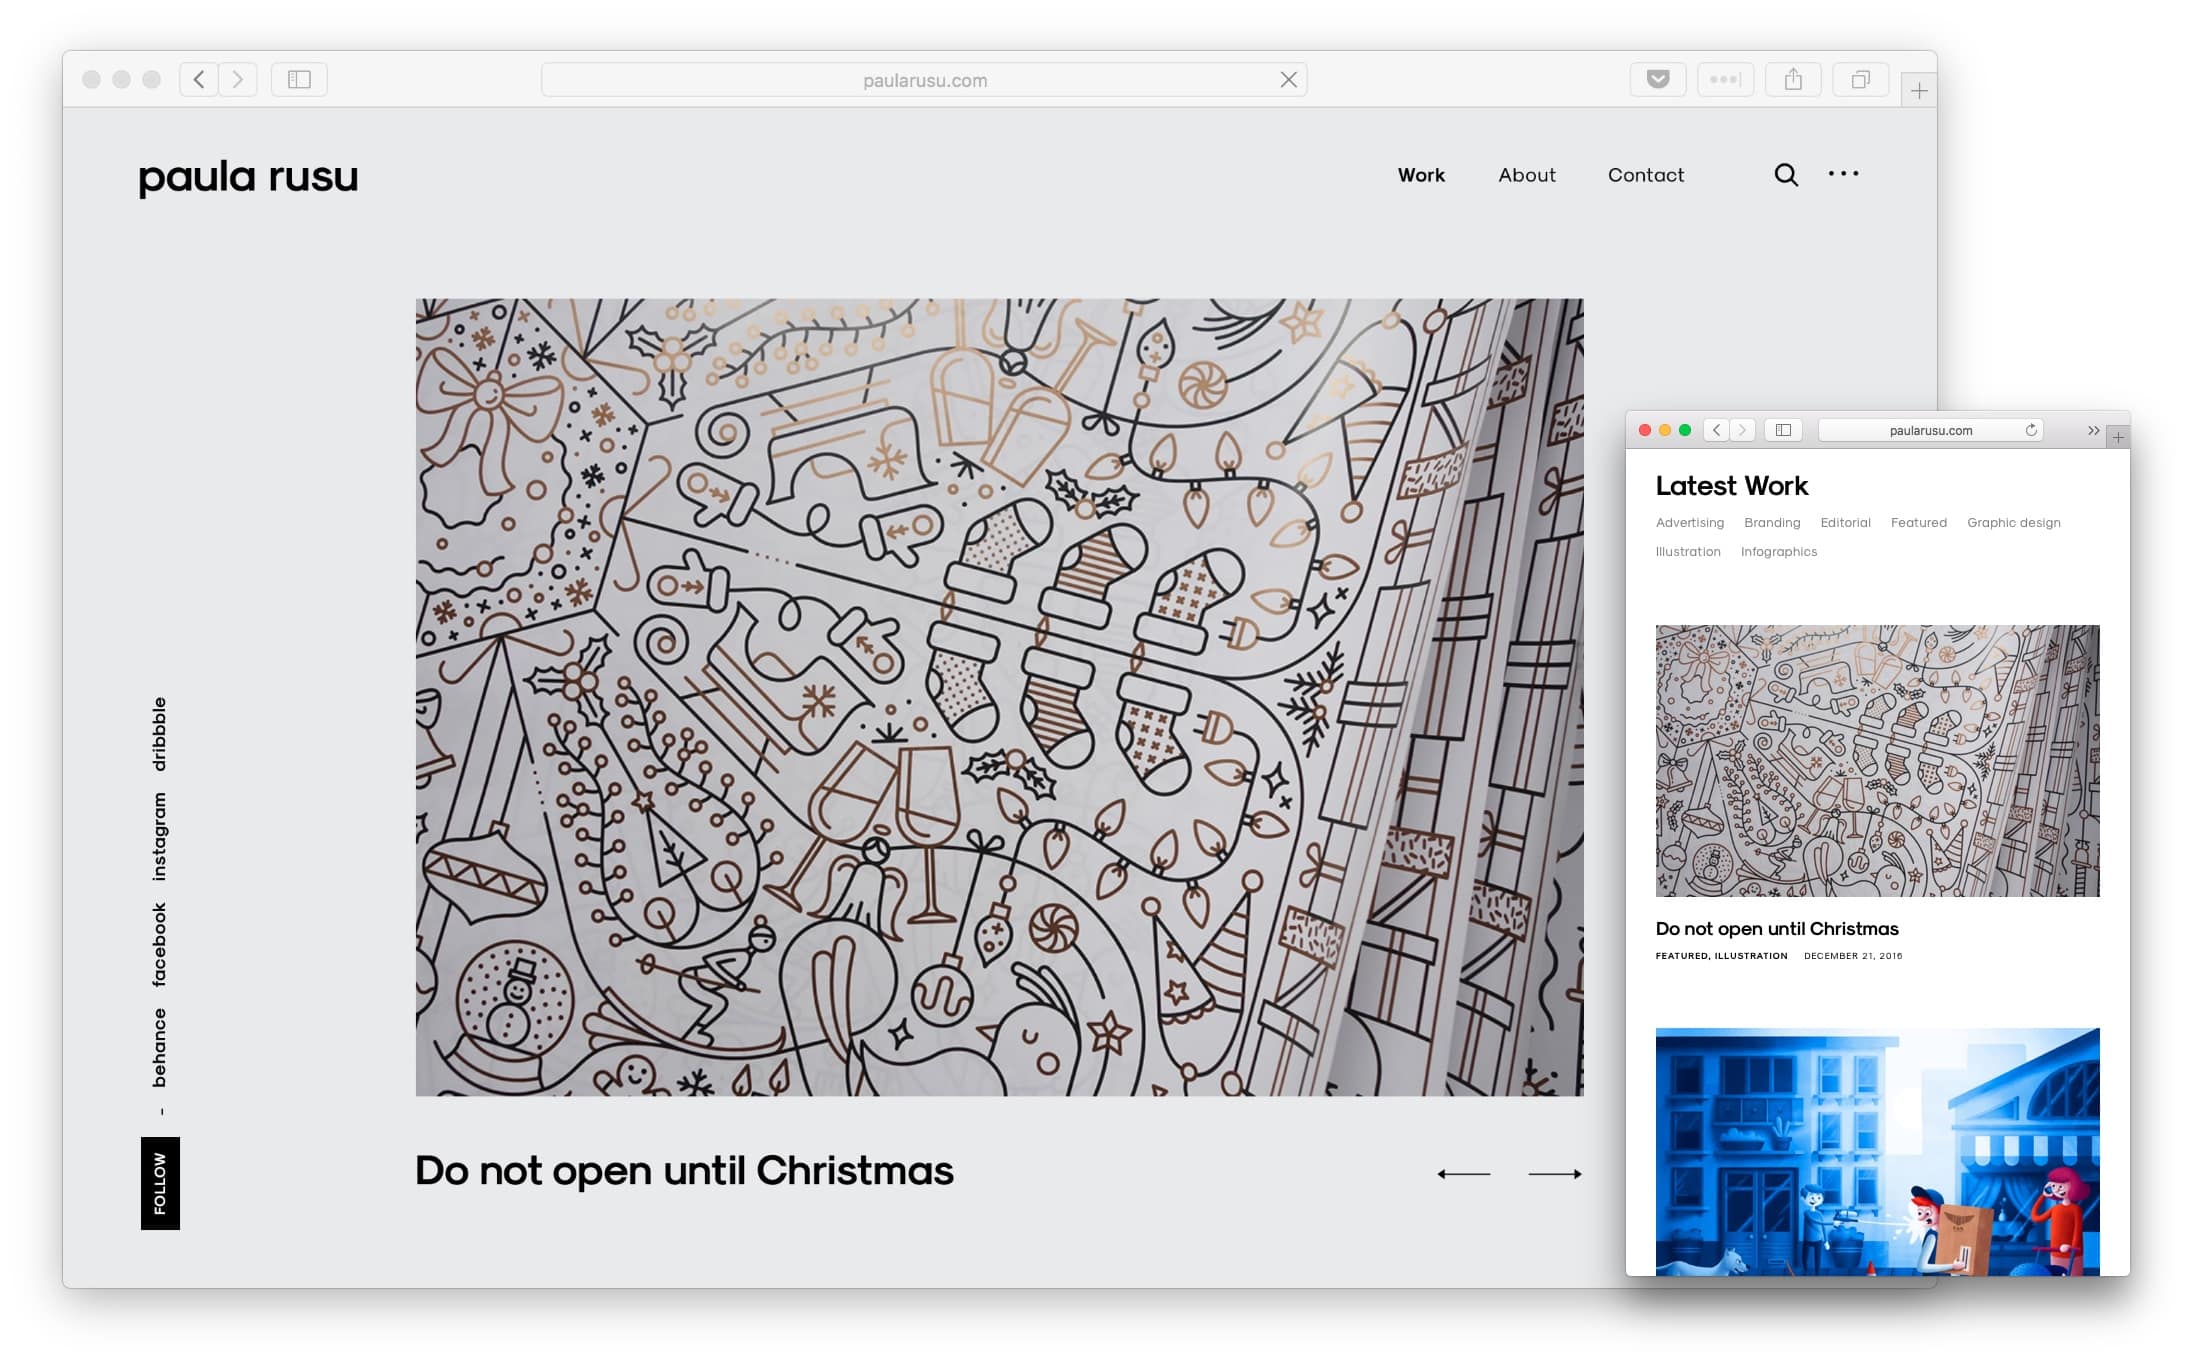This screenshot has width=2200, height=1363.
Task: Click the stop loading X in address bar
Action: tap(1288, 80)
